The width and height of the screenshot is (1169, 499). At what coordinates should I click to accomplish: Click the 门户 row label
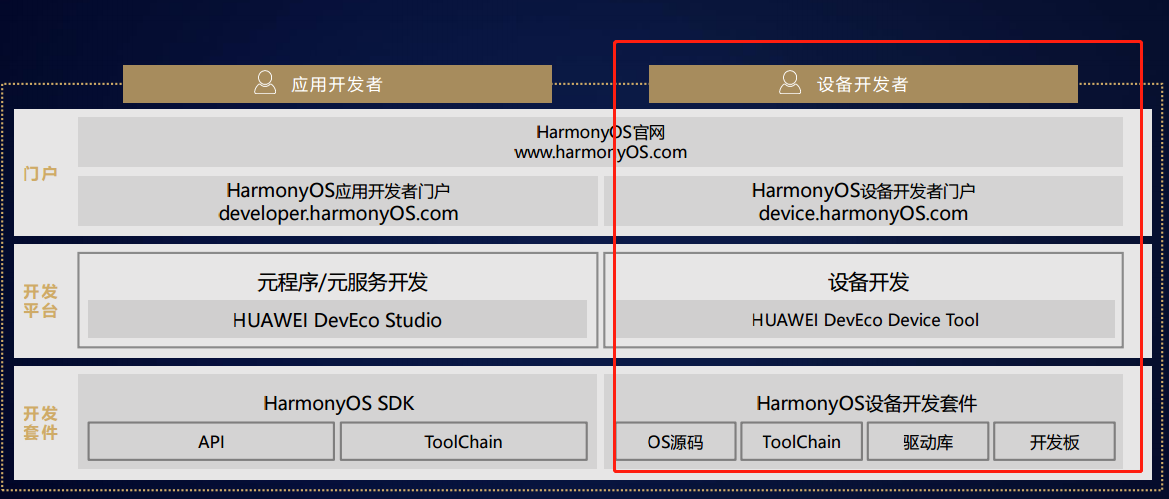click(x=40, y=174)
